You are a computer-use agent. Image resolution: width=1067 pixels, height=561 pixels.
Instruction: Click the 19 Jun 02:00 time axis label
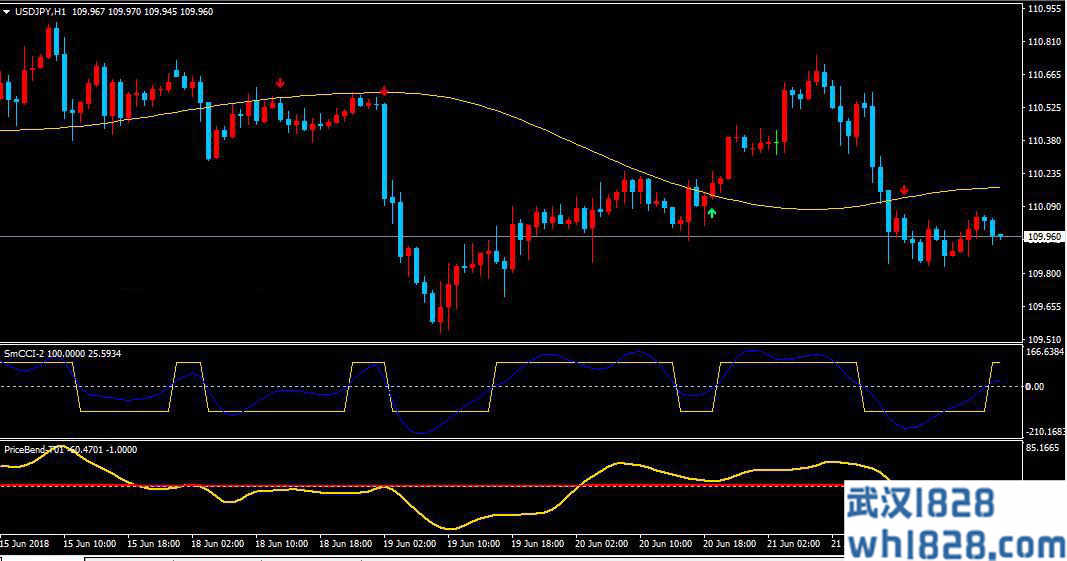click(411, 543)
